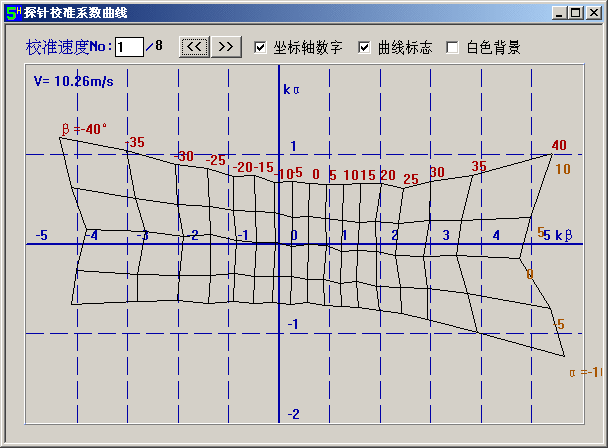Image resolution: width=608 pixels, height=448 pixels.
Task: Close the calibration curve window
Action: click(590, 13)
